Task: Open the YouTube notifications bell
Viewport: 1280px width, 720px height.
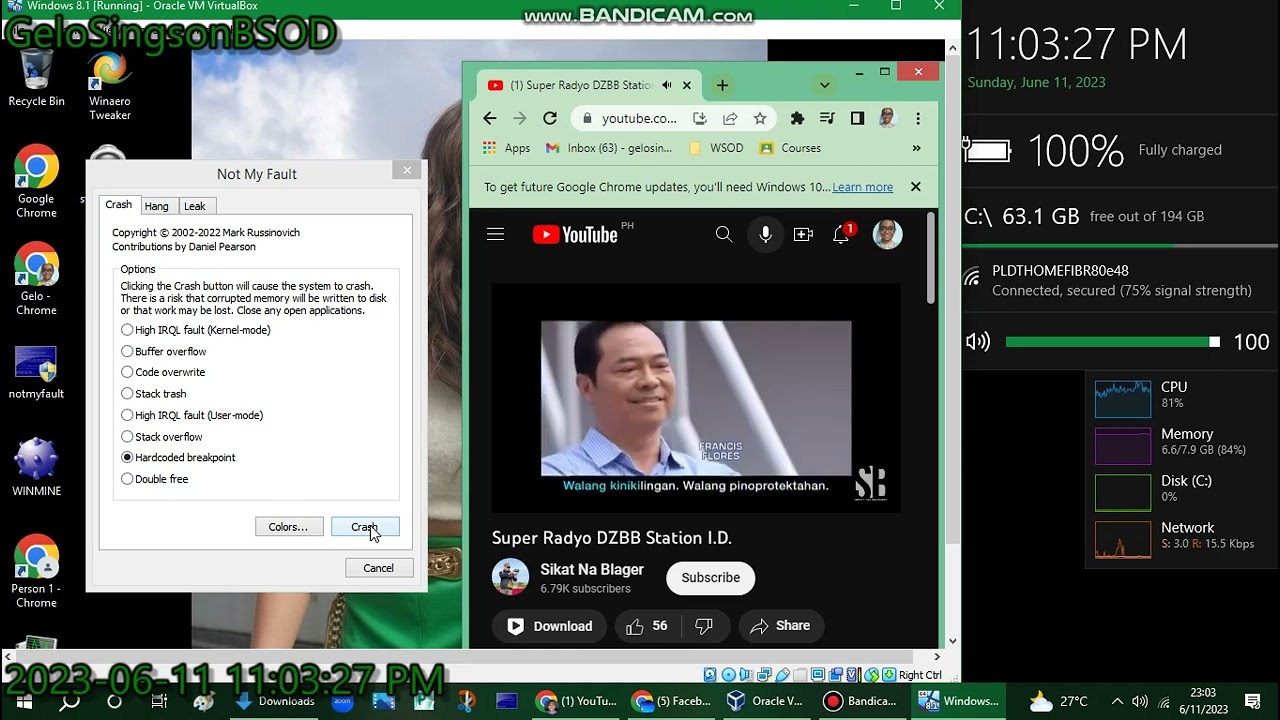Action: coord(842,234)
